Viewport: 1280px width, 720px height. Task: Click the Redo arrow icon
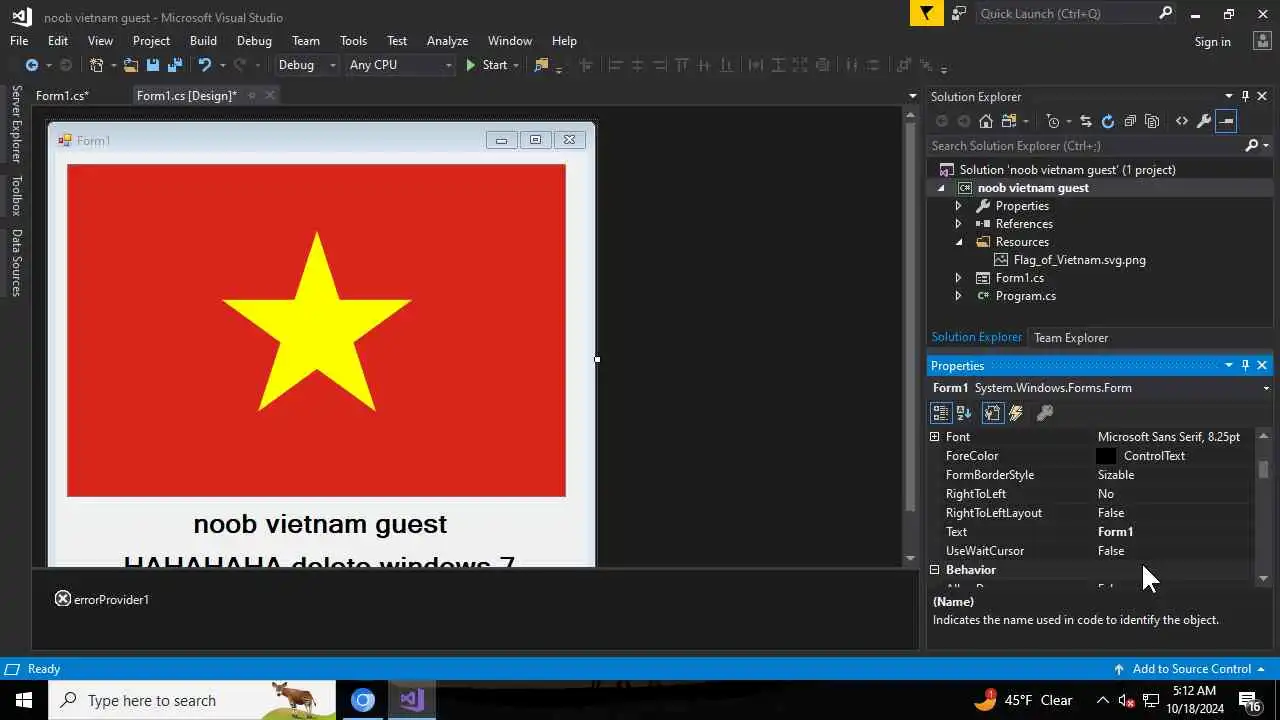[239, 65]
